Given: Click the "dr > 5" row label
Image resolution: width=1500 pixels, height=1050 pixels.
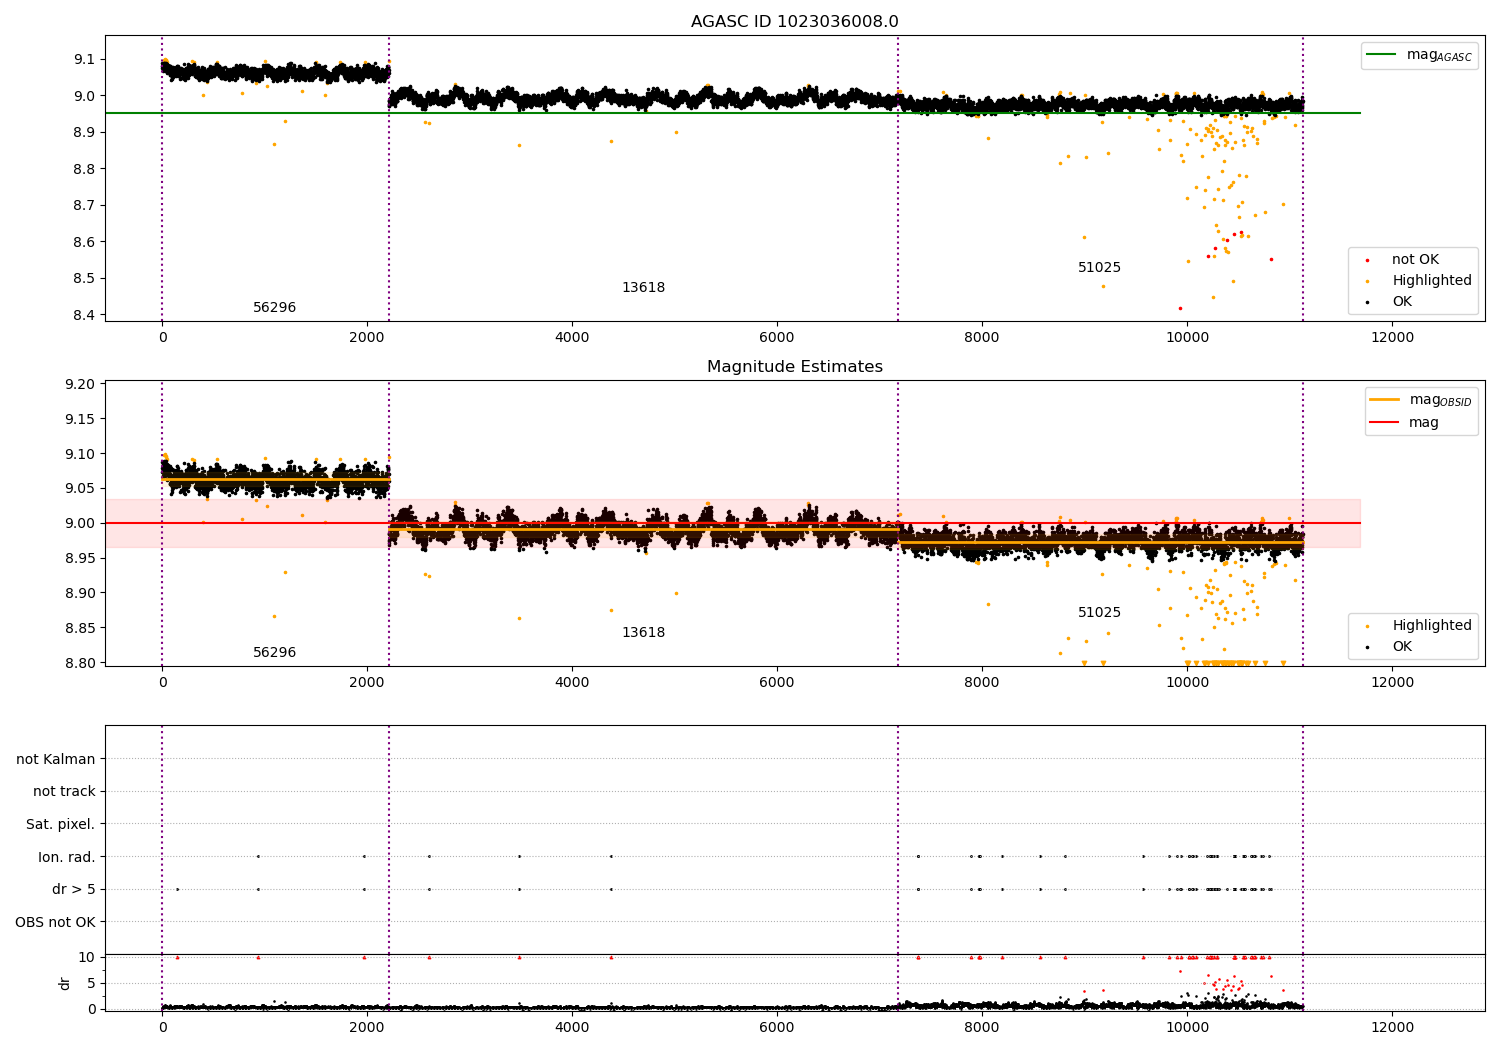Looking at the screenshot, I should (74, 889).
